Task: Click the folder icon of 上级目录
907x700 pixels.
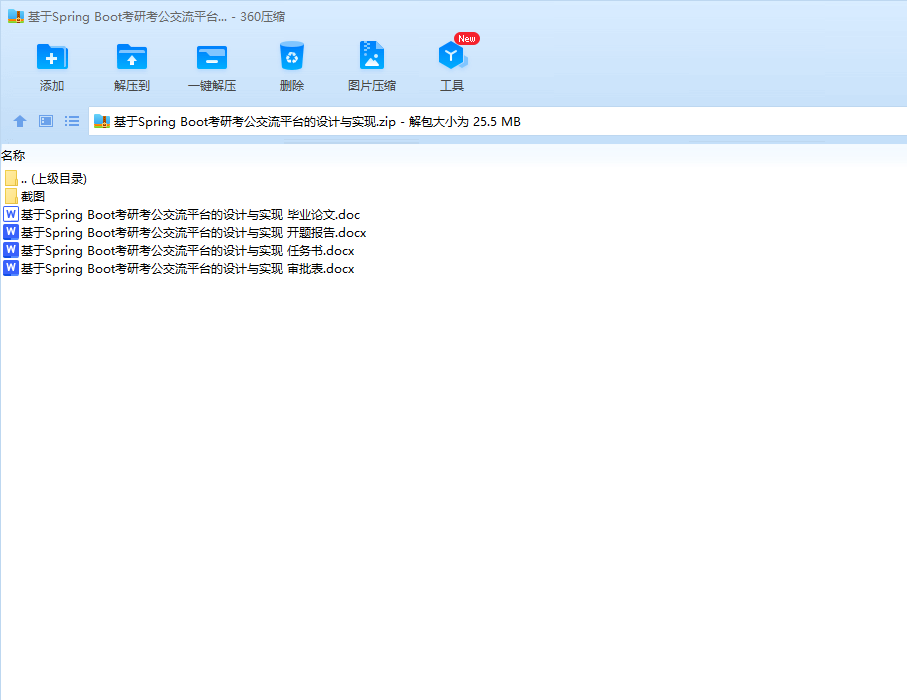Action: (11, 178)
